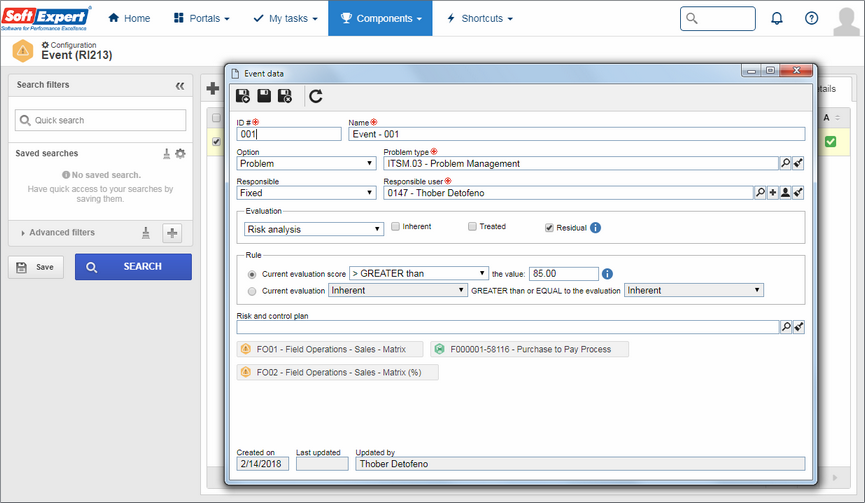Click the Save button in Search filters

36,267
